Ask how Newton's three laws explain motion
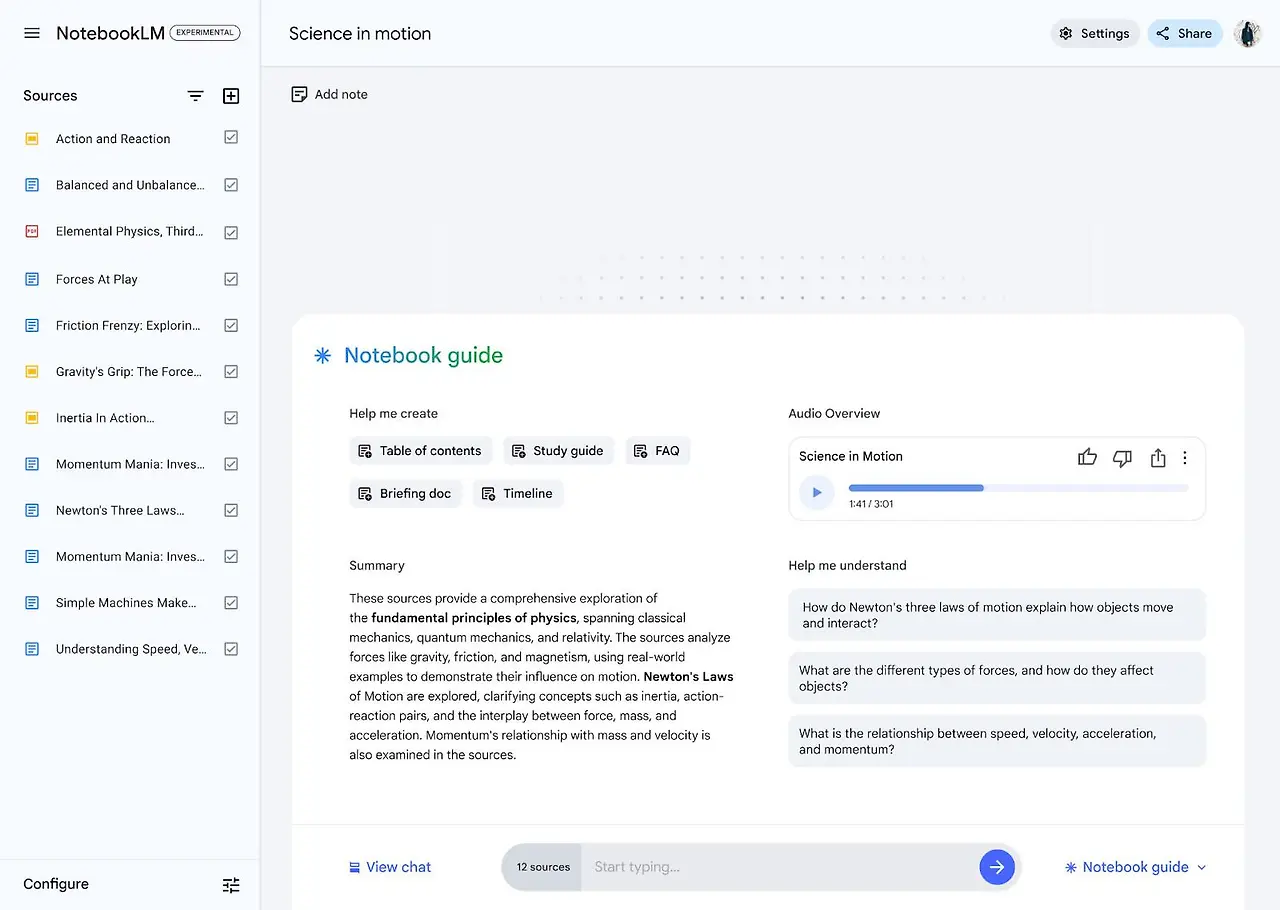The image size is (1280, 910). [997, 615]
